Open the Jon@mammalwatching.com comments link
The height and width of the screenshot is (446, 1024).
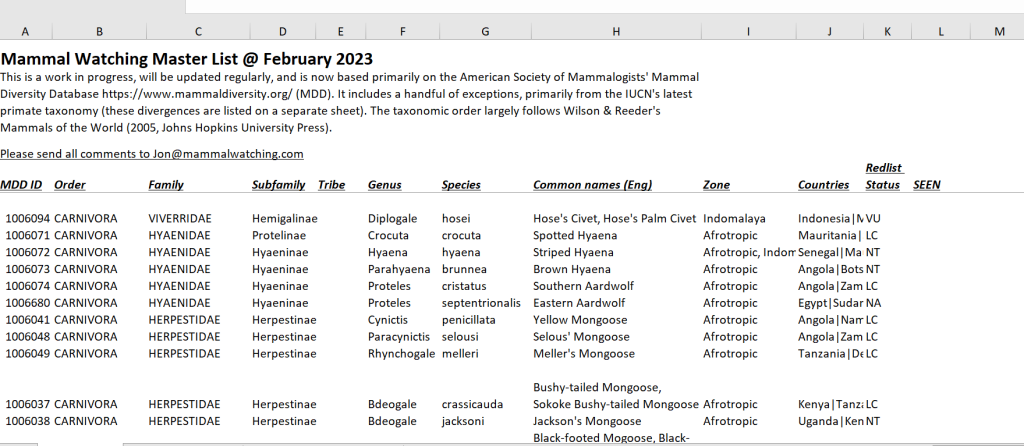(152, 154)
